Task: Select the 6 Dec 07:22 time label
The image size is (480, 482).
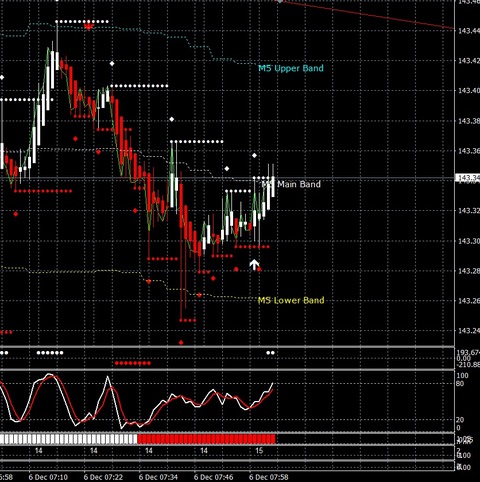Action: (x=103, y=477)
